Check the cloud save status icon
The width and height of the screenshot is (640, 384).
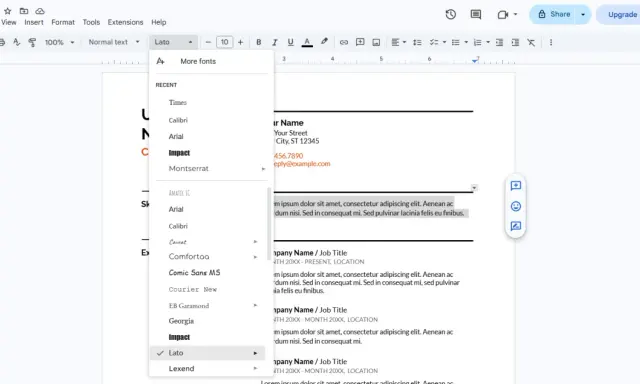(40, 11)
